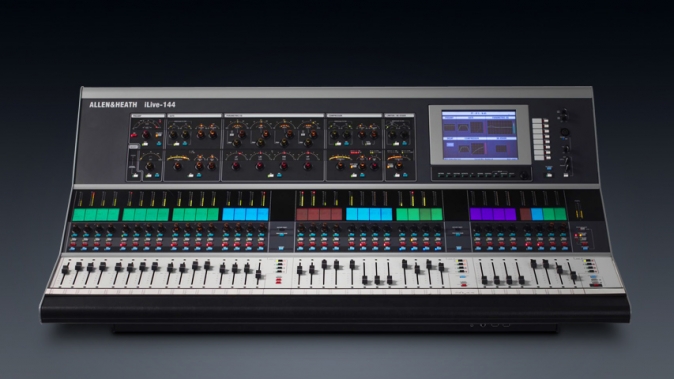The width and height of the screenshot is (674, 379).
Task: Select the first blue LCD block in the left bank
Action: (x=229, y=214)
